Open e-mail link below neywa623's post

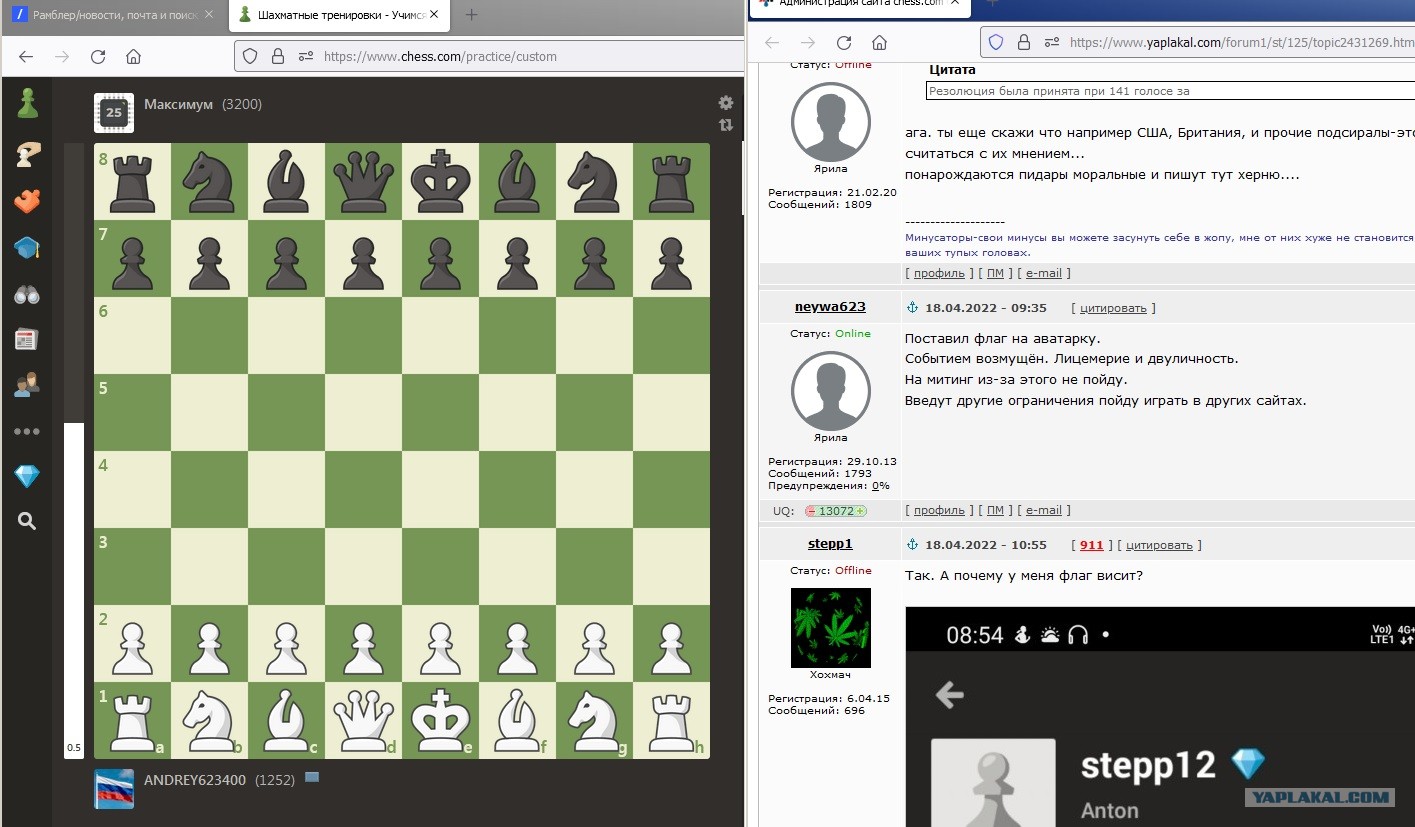1043,510
